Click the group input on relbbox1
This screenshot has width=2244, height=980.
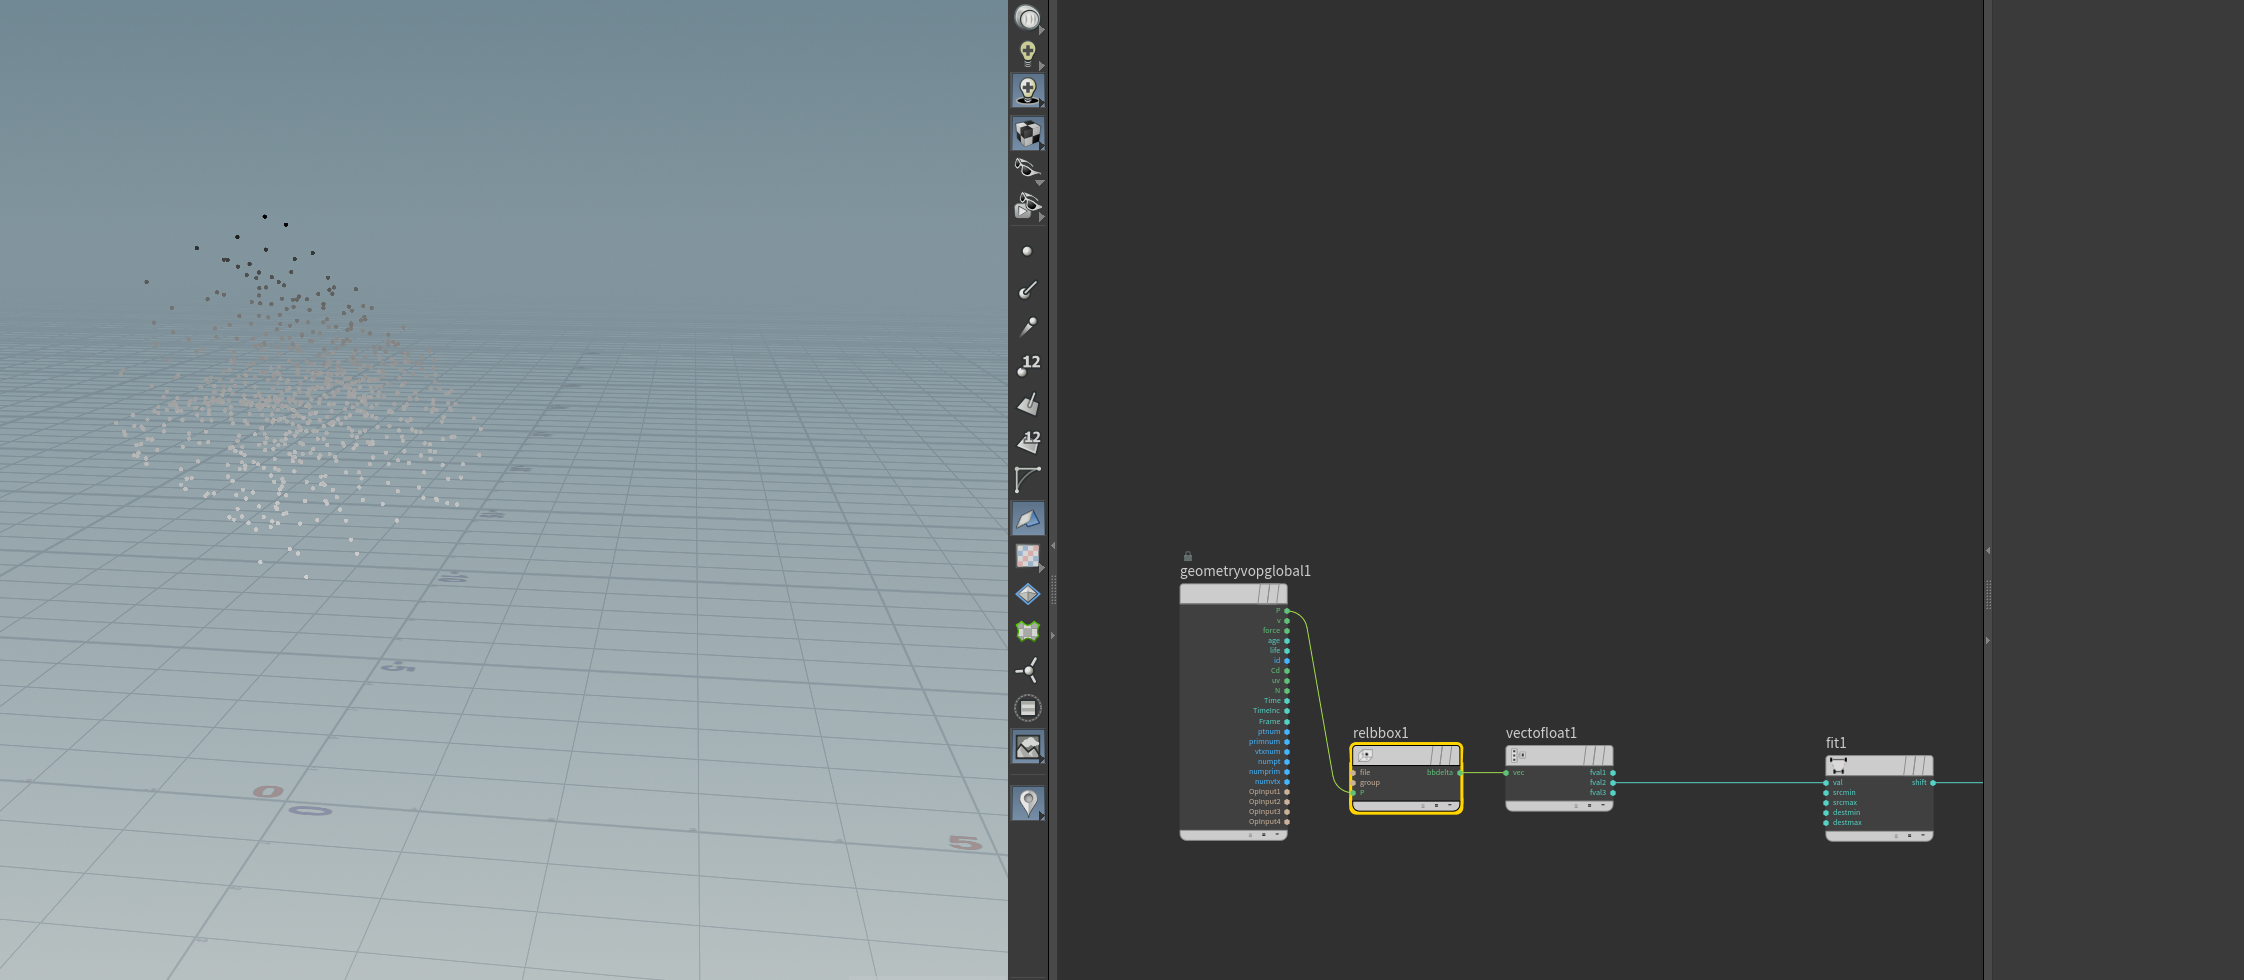click(1353, 783)
